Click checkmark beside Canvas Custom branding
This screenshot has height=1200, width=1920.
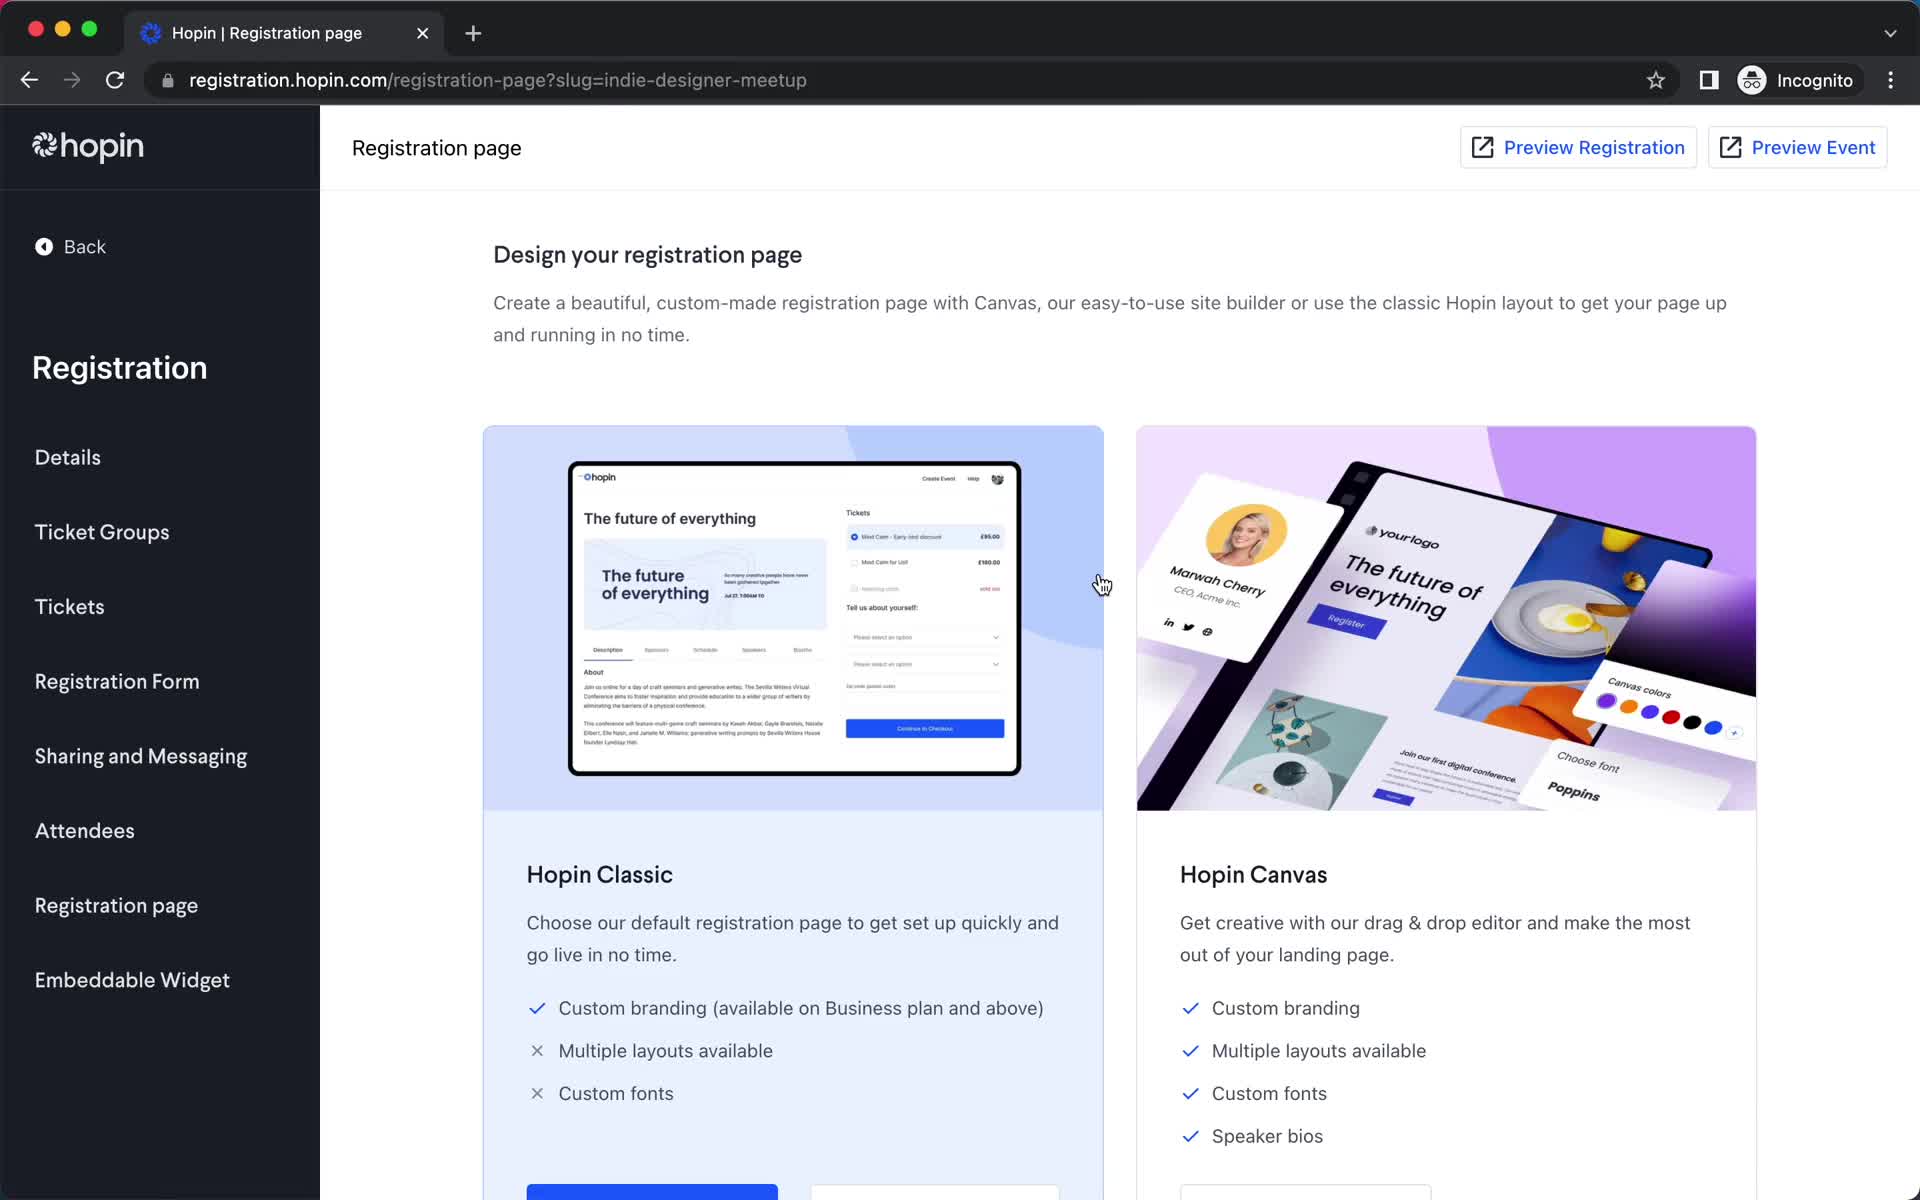click(x=1190, y=1009)
